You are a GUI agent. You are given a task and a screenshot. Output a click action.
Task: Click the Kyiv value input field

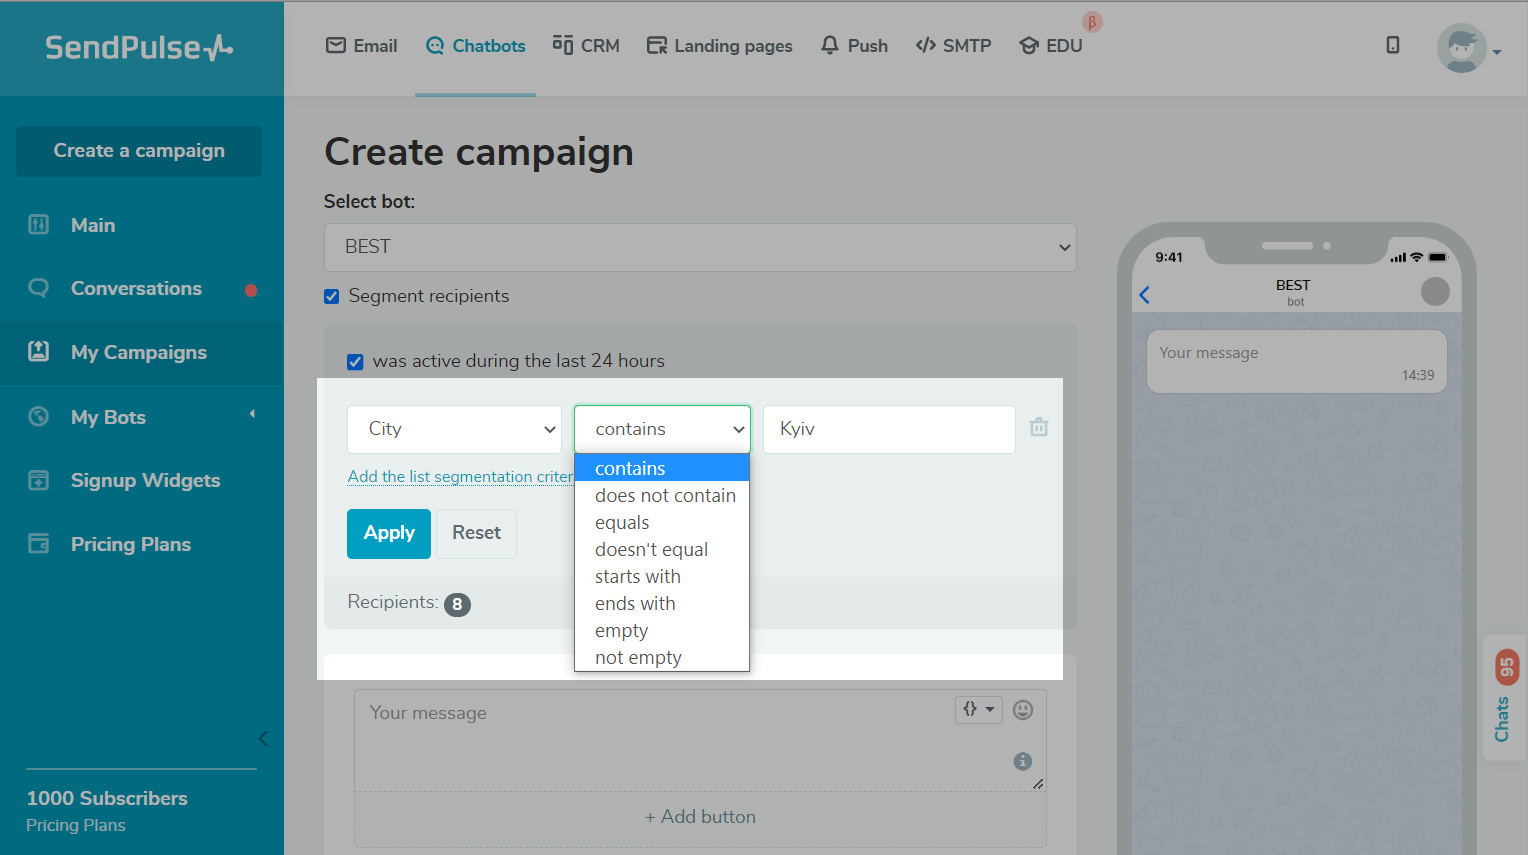889,429
